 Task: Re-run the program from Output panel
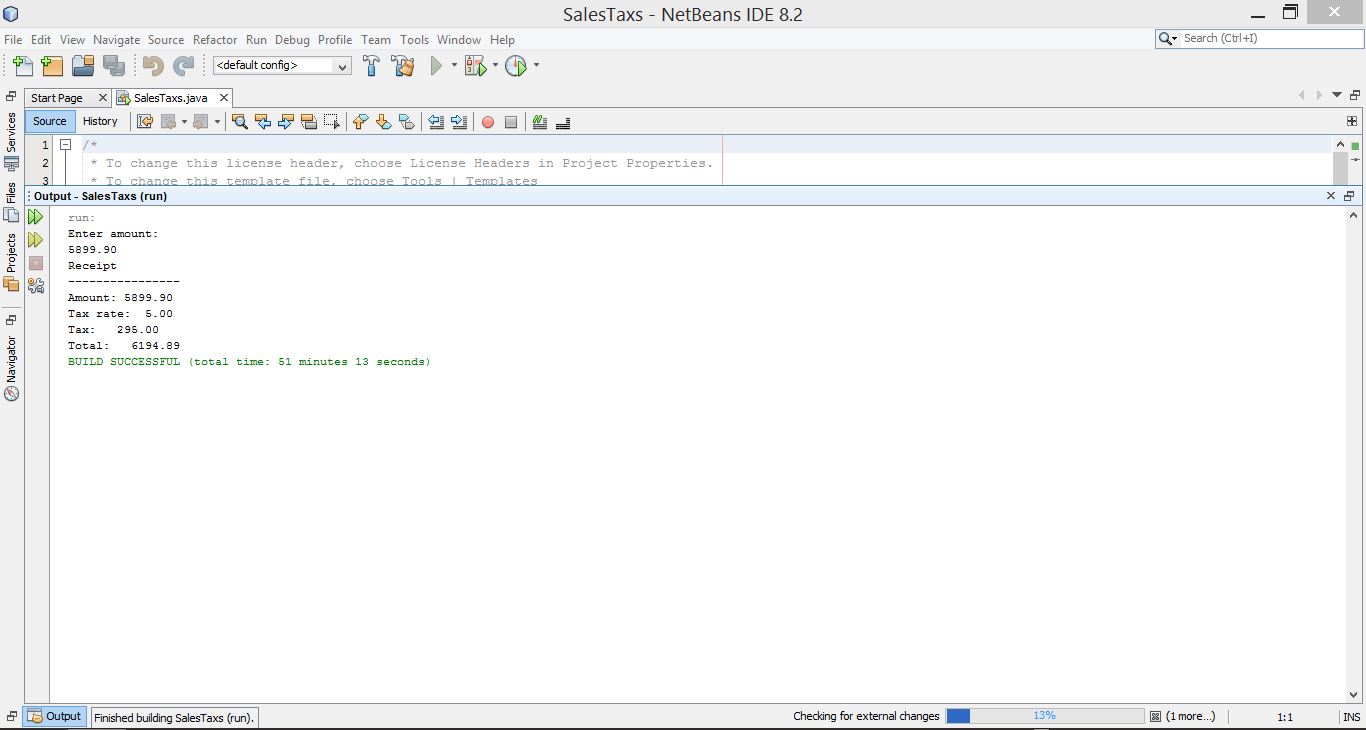click(36, 217)
